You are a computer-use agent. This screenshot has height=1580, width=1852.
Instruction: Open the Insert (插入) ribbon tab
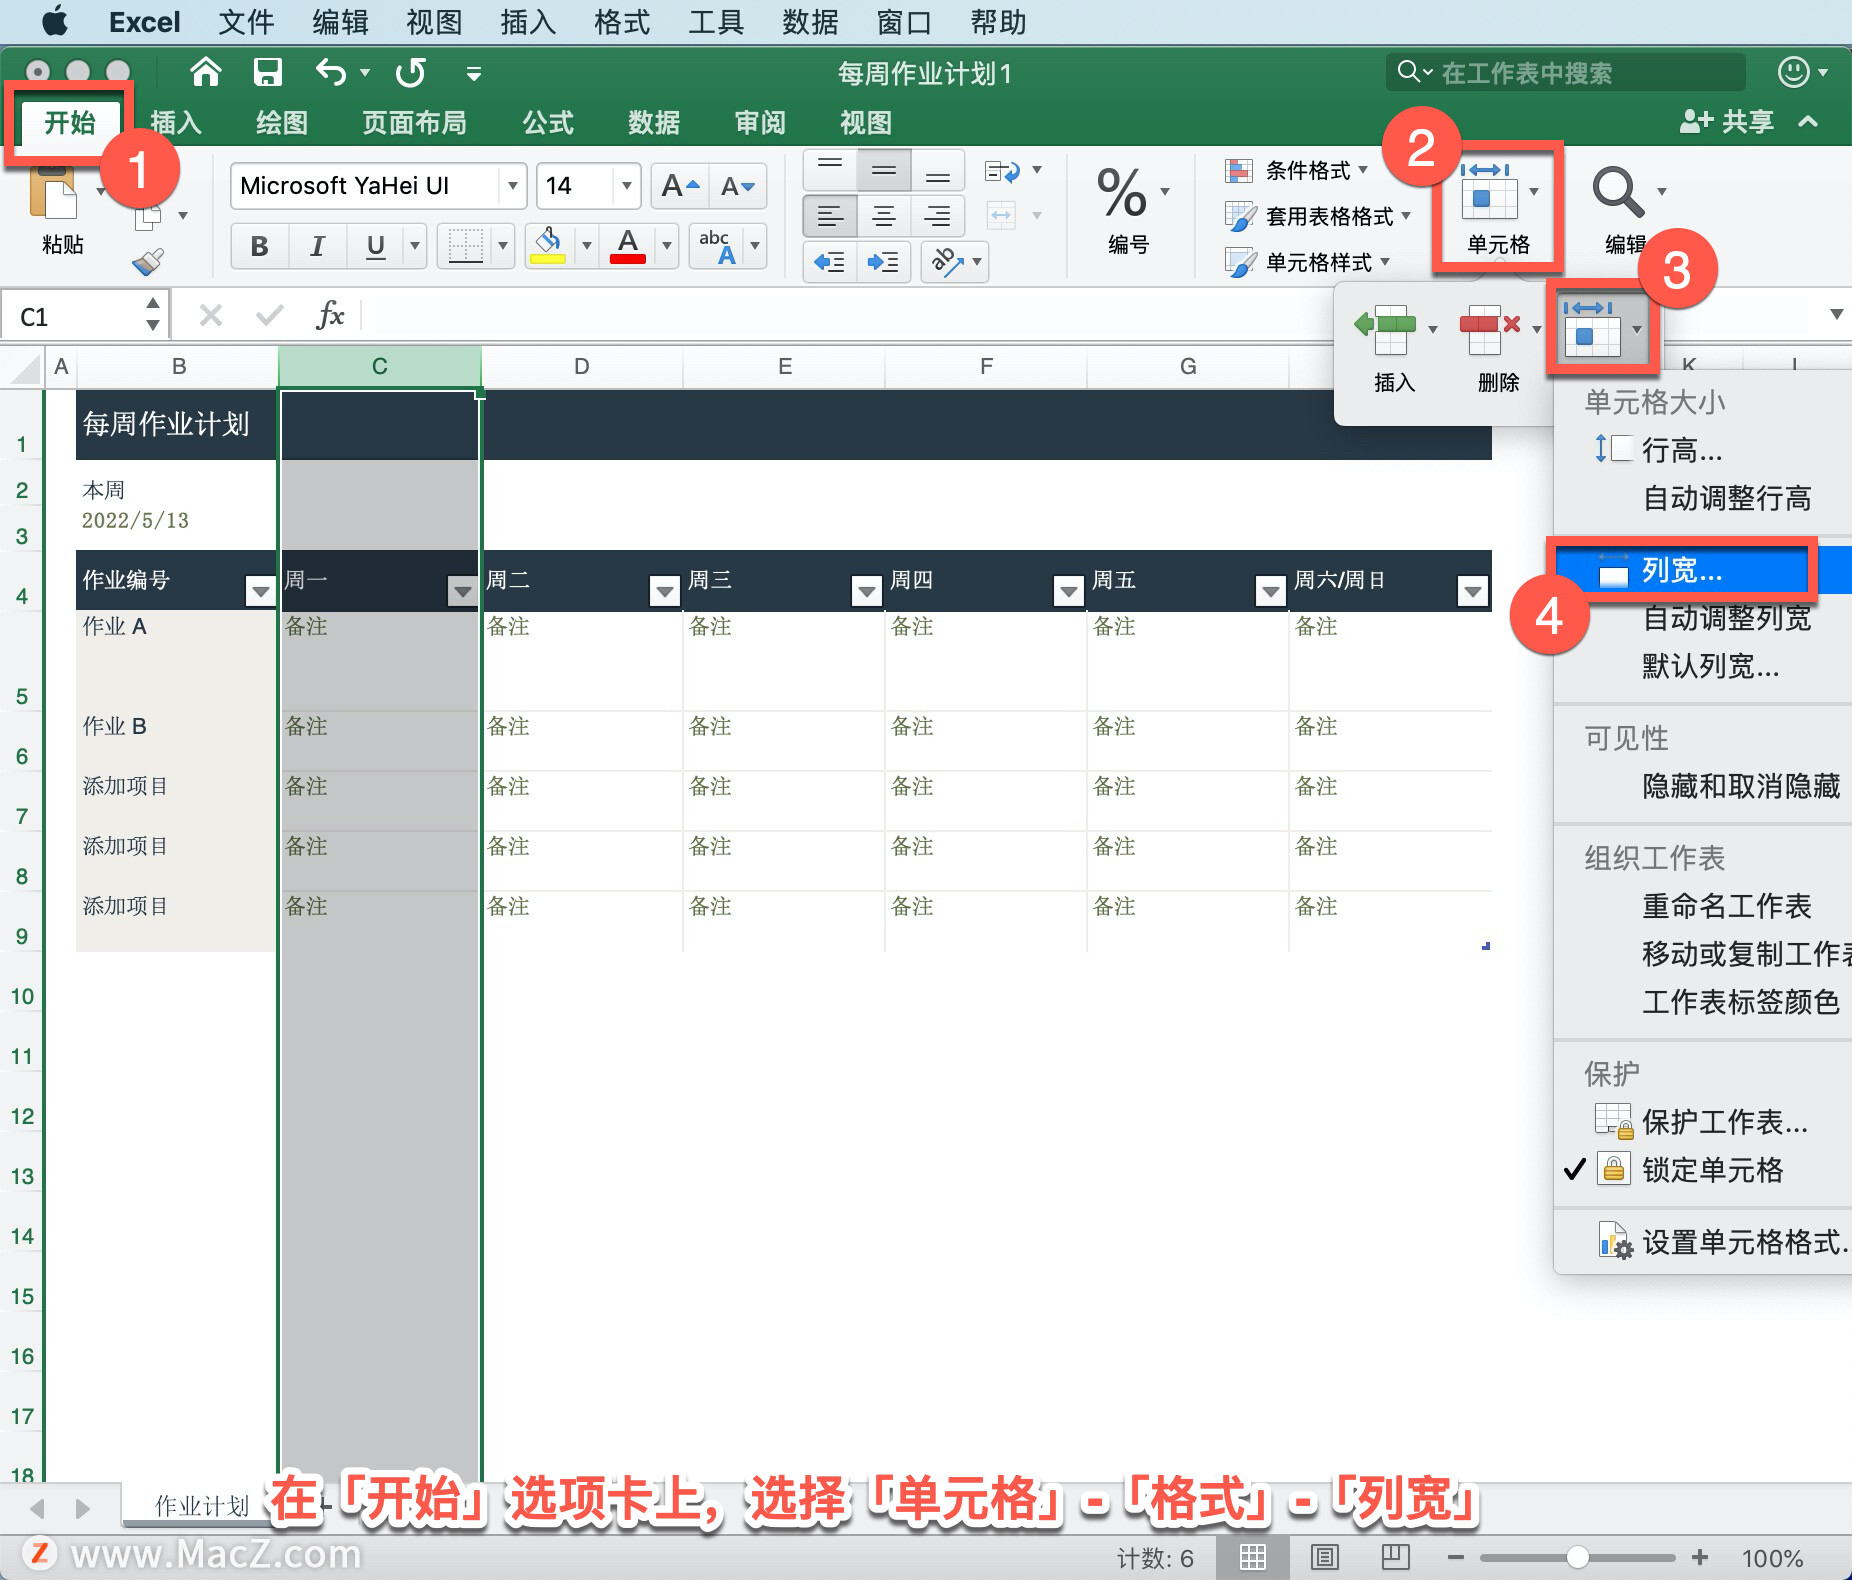[x=176, y=122]
